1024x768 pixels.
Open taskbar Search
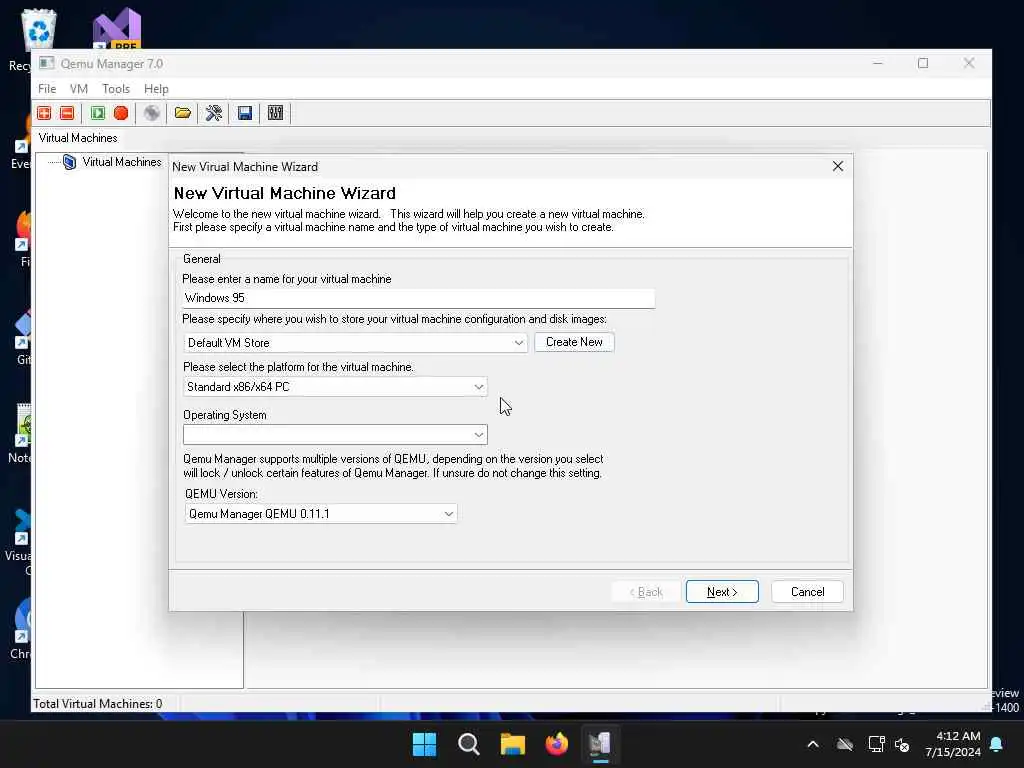468,744
